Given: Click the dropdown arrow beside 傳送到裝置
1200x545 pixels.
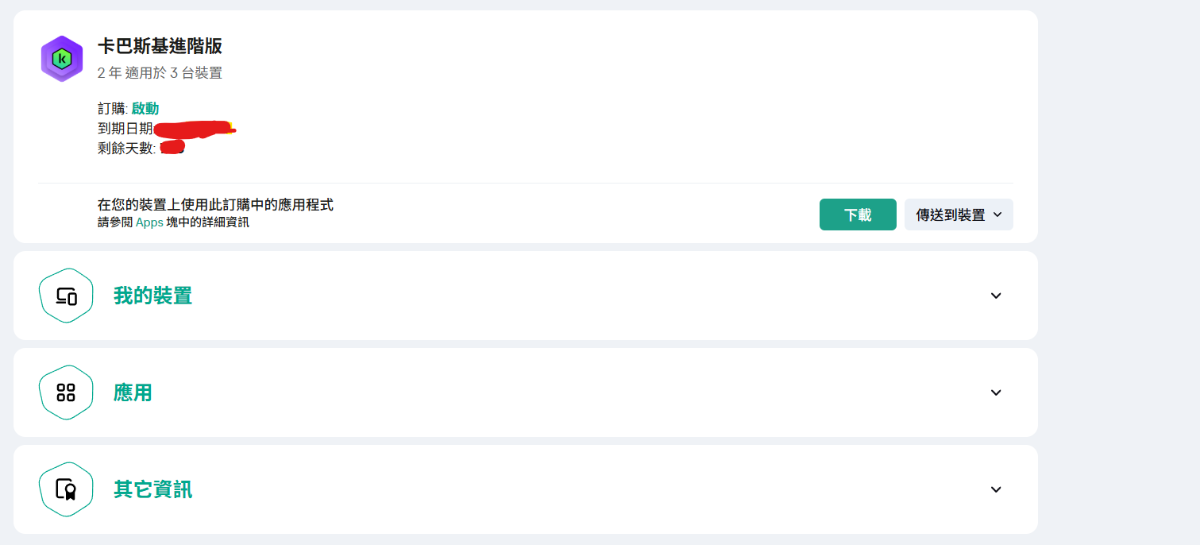Looking at the screenshot, I should (x=998, y=215).
